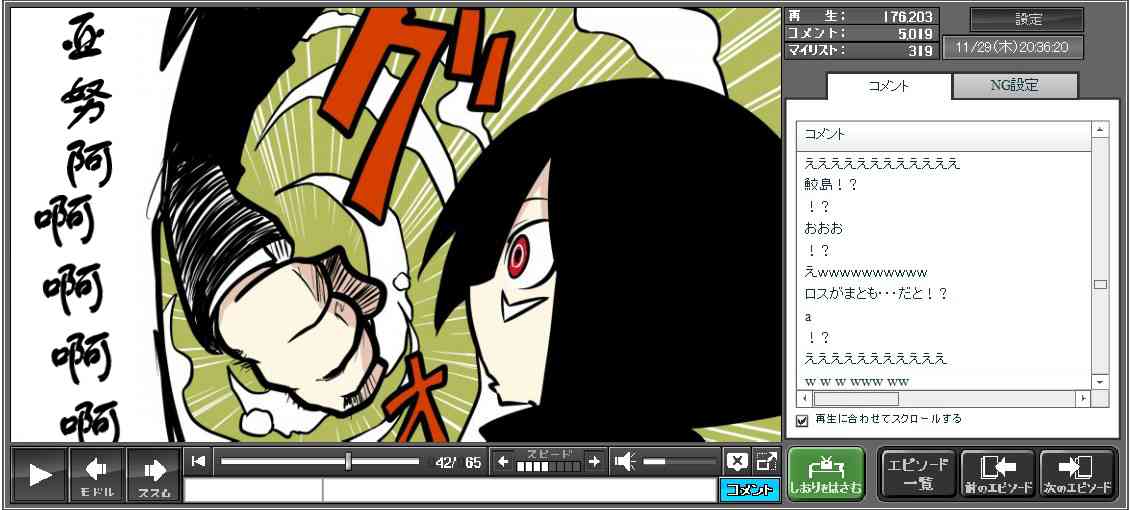Screen dimensions: 1131x510
Task: Switch to the NG設定 tab
Action: [1014, 86]
